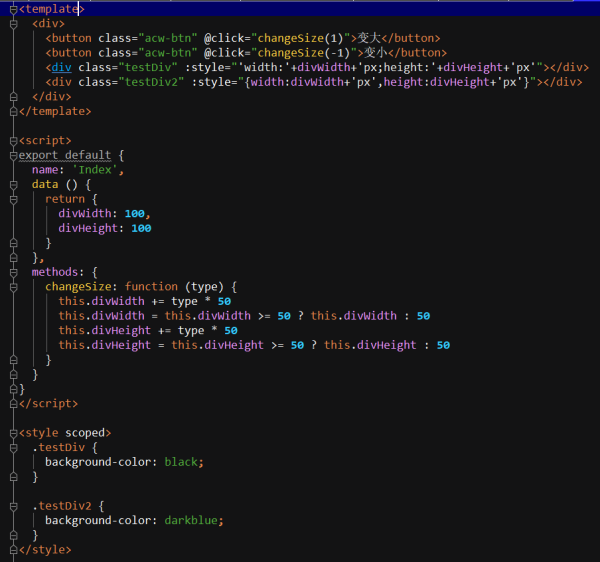This screenshot has height=562, width=600.
Task: Click the changeSize(-1) click handler text
Action: (304, 53)
